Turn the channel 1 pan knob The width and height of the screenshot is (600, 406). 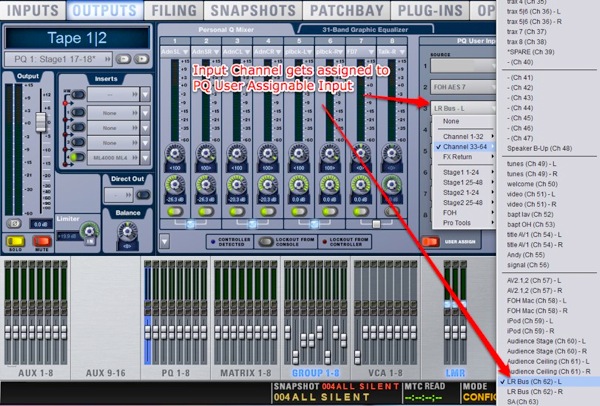point(175,153)
